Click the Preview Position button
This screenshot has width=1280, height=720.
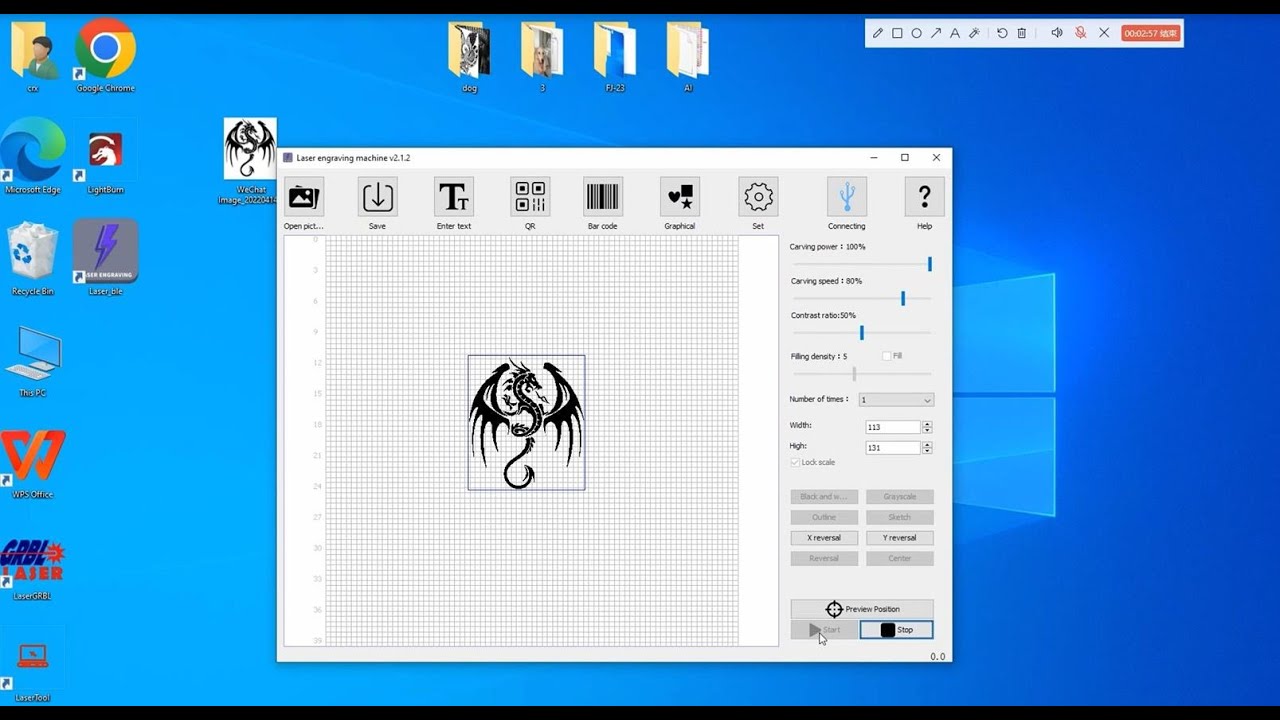(862, 609)
